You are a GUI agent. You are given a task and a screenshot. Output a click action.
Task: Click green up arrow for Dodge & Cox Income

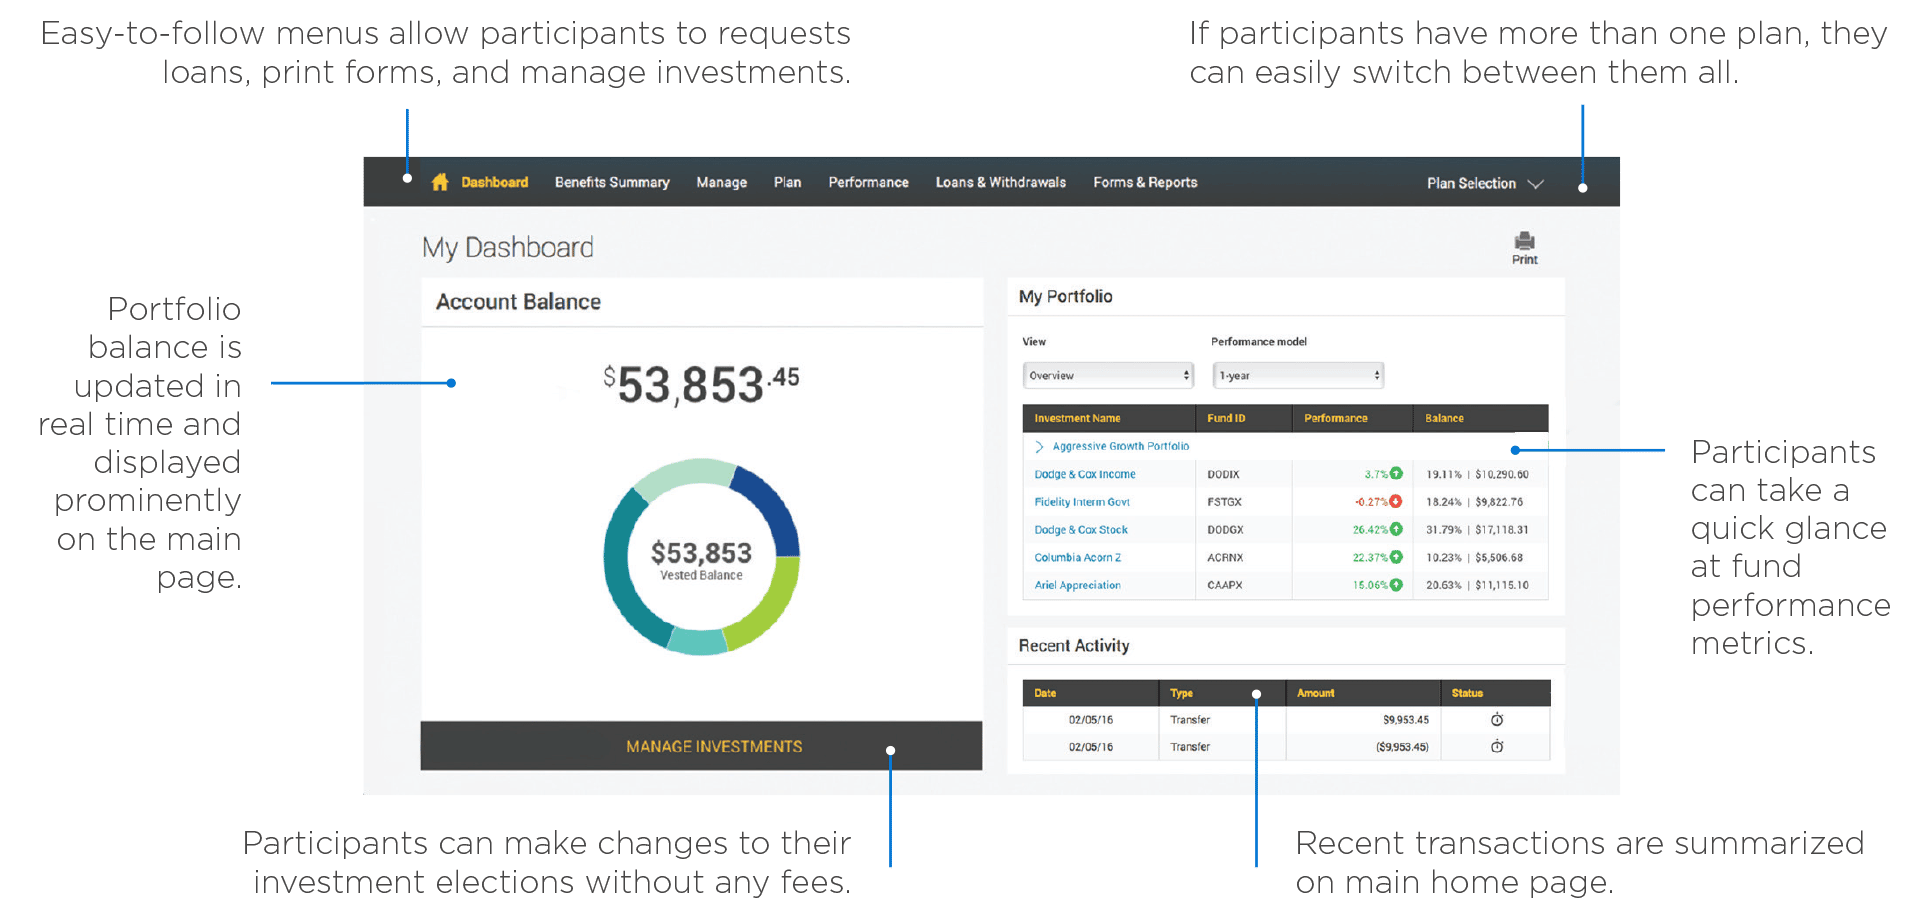(1396, 474)
